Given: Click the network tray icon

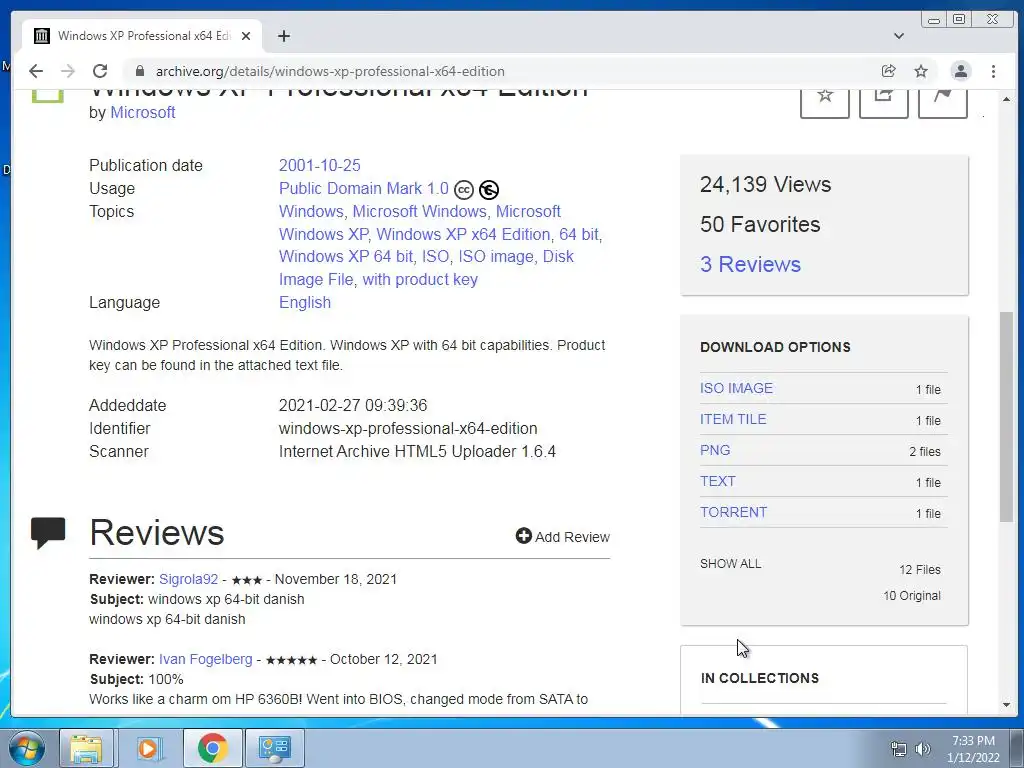Looking at the screenshot, I should point(899,749).
